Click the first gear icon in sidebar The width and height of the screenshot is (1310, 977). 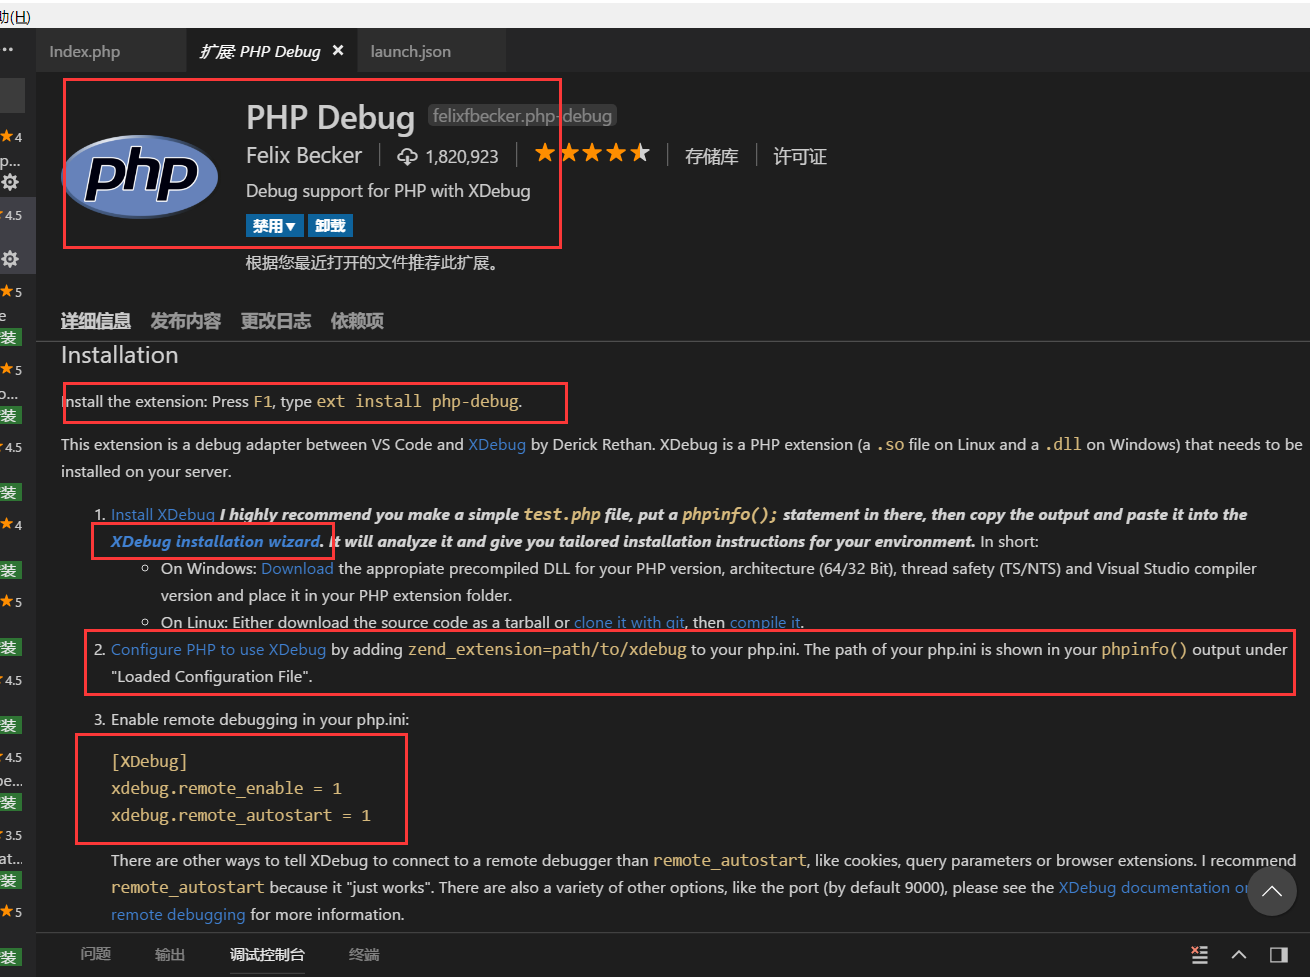click(10, 182)
